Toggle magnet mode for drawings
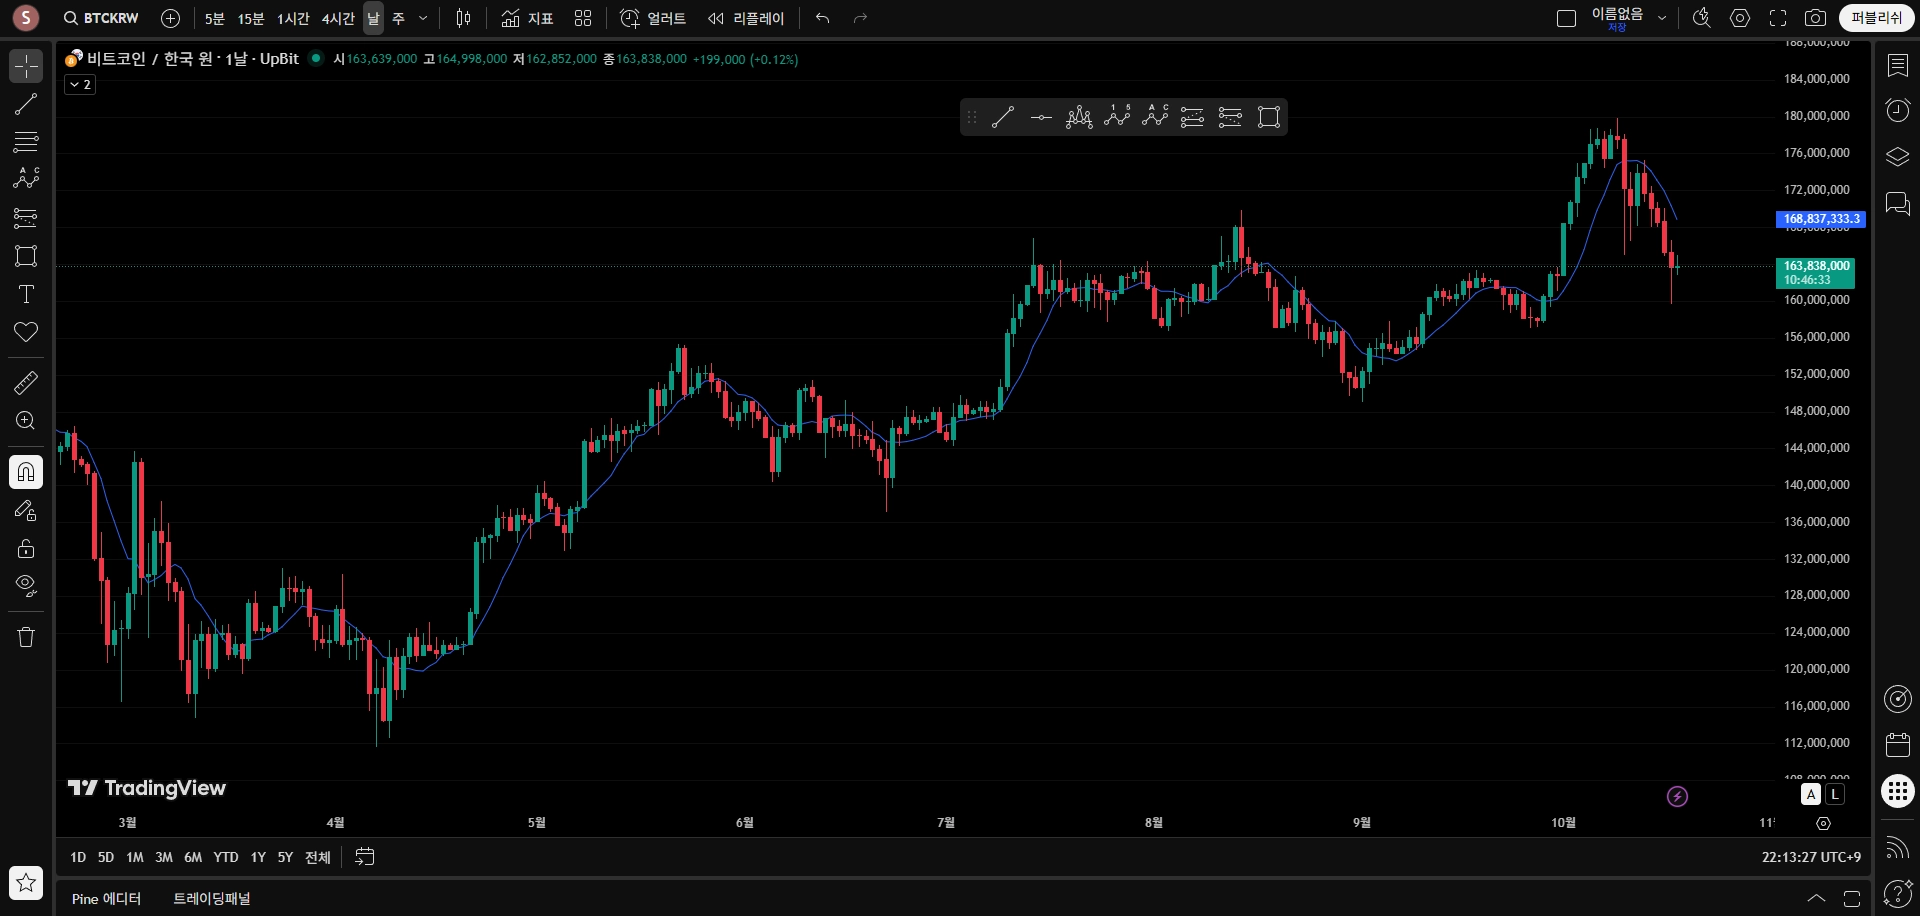The image size is (1920, 916). pos(26,472)
